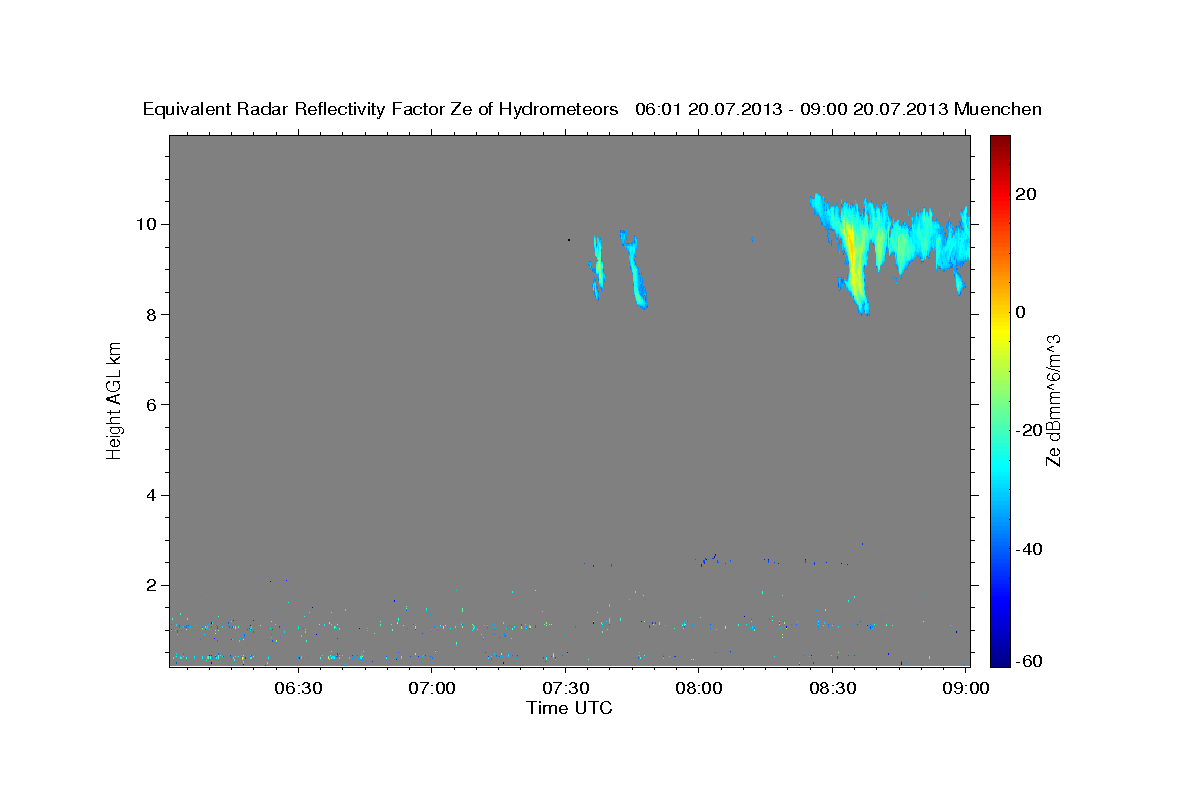Click the '08:00' time tick label
The width and height of the screenshot is (1200, 800).
pos(699,689)
